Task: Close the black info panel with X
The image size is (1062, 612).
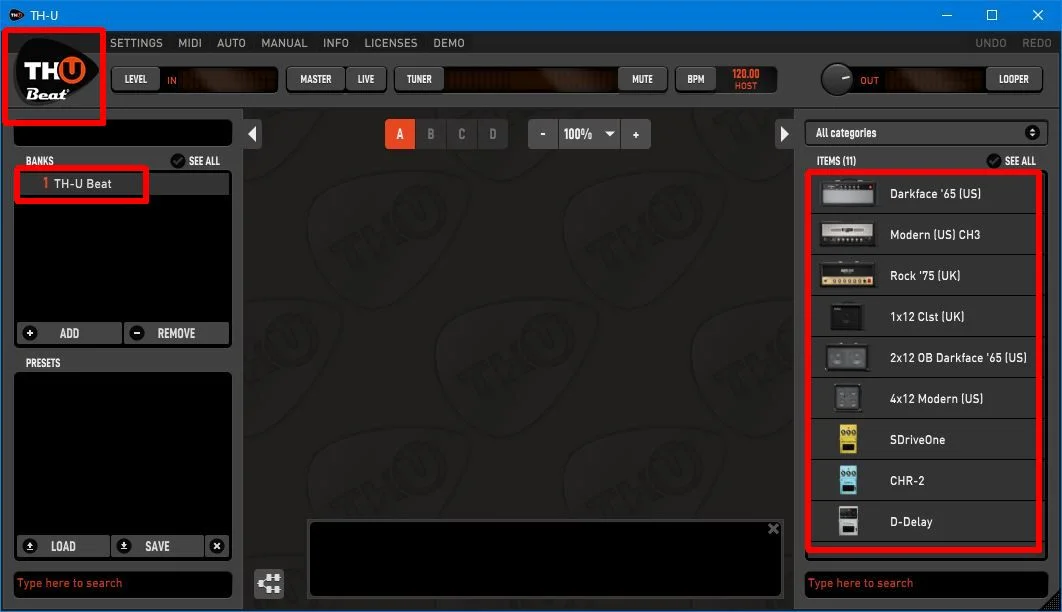Action: click(773, 529)
